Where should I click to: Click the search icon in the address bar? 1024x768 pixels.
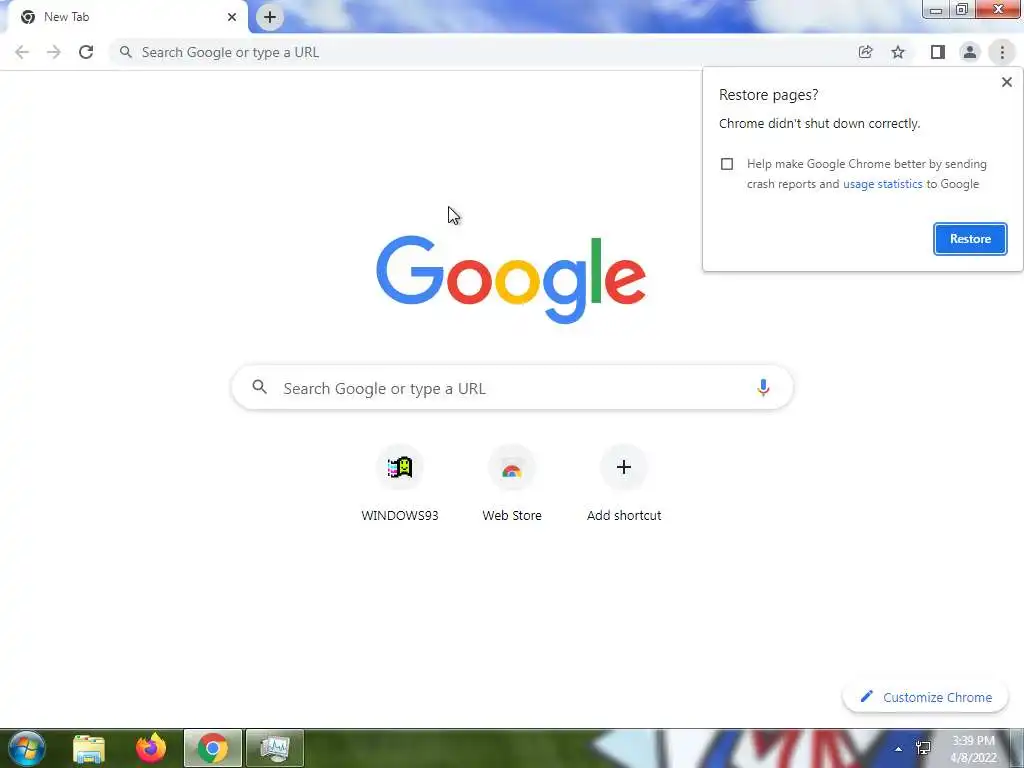pyautogui.click(x=125, y=52)
